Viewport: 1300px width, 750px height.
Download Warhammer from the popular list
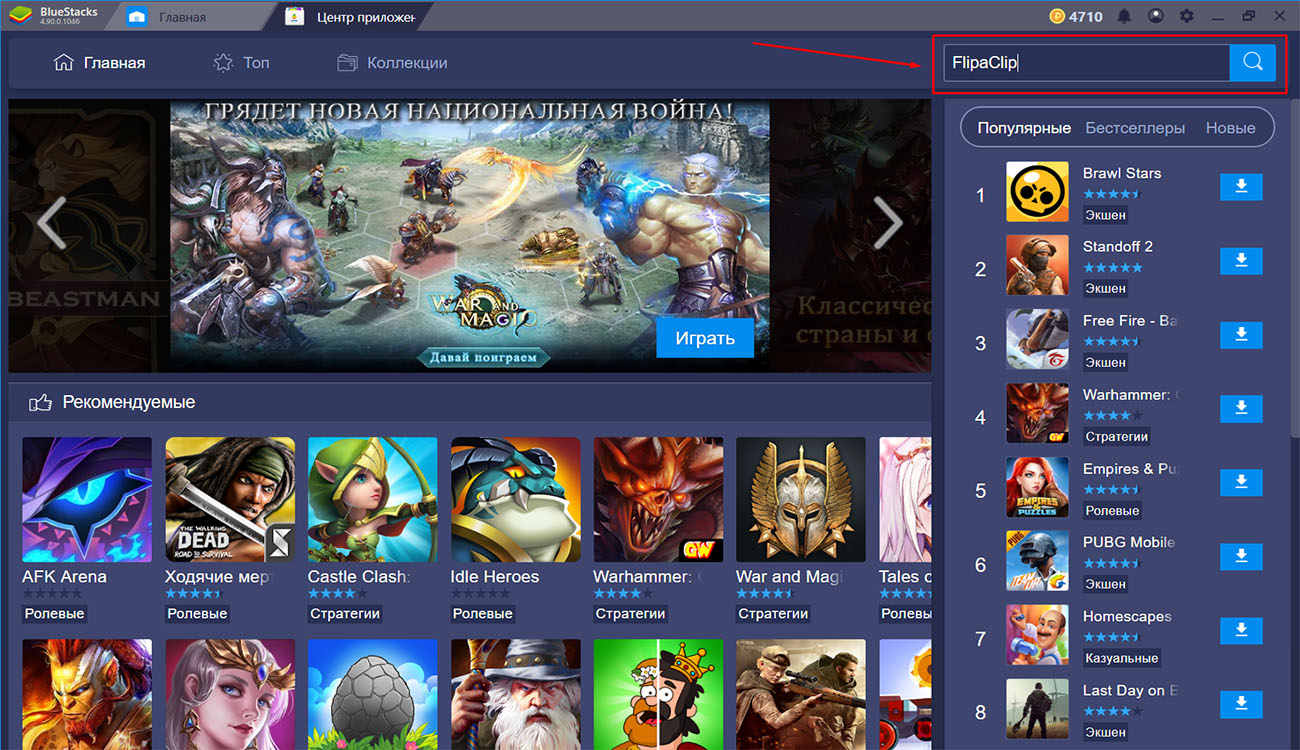1241,409
